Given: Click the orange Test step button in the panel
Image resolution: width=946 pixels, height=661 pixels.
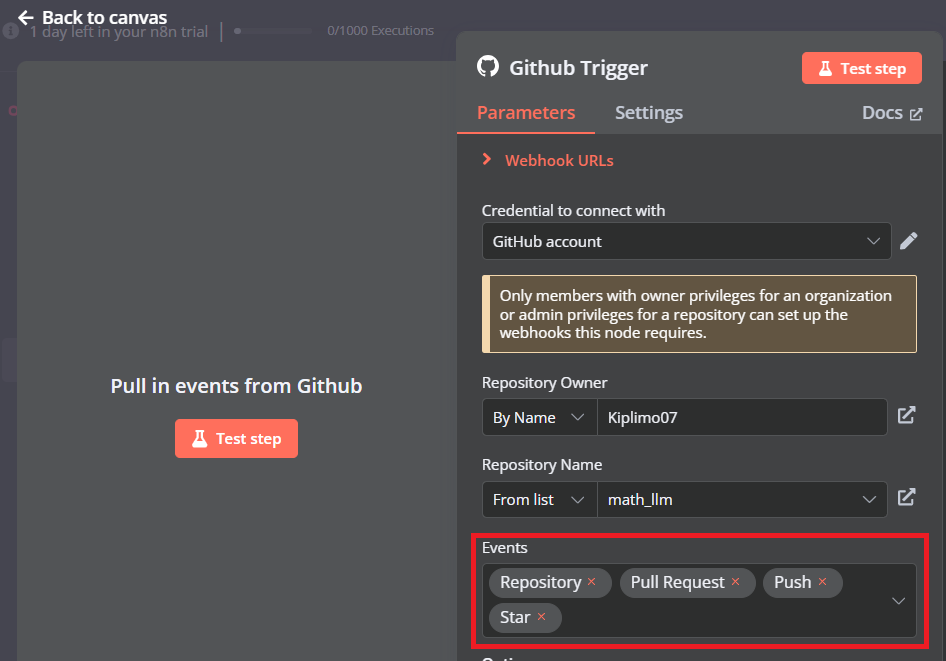Looking at the screenshot, I should point(861,68).
